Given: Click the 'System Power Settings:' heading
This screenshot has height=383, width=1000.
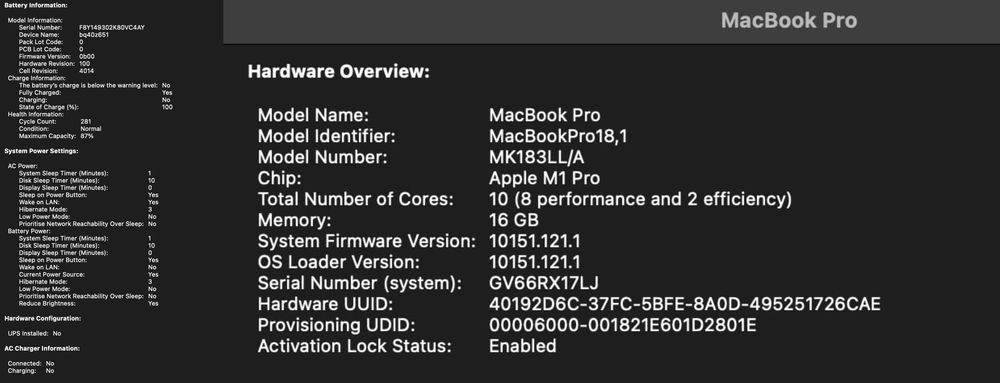Looking at the screenshot, I should [41, 151].
